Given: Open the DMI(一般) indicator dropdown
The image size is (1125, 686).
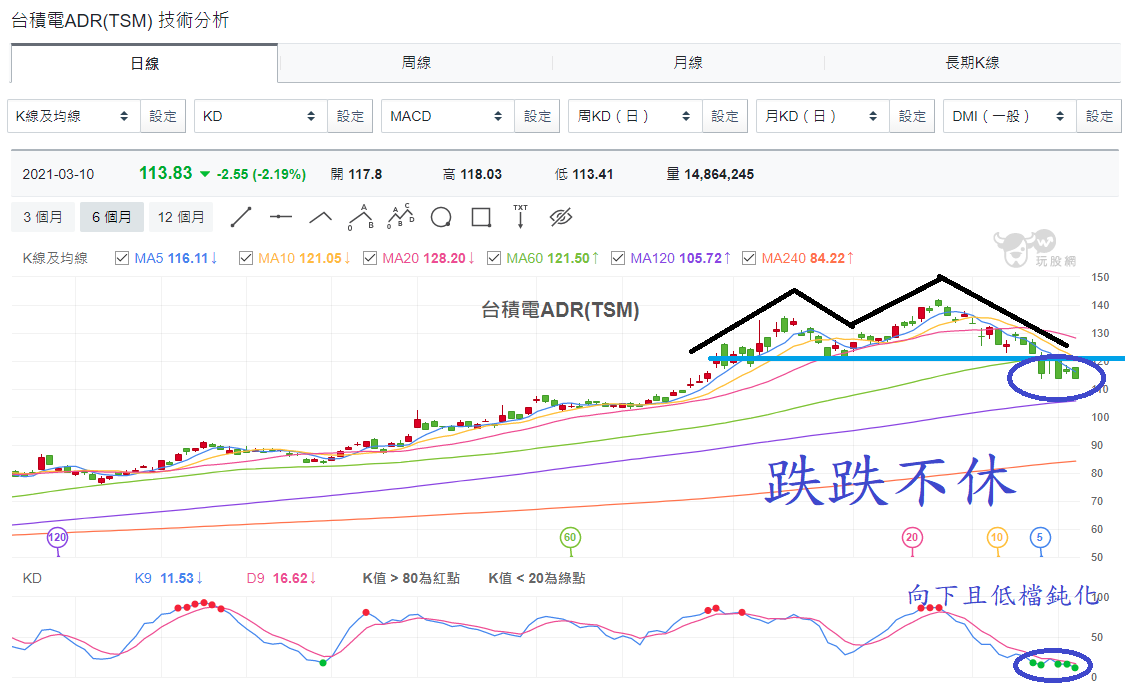Looking at the screenshot, I should coord(1008,116).
